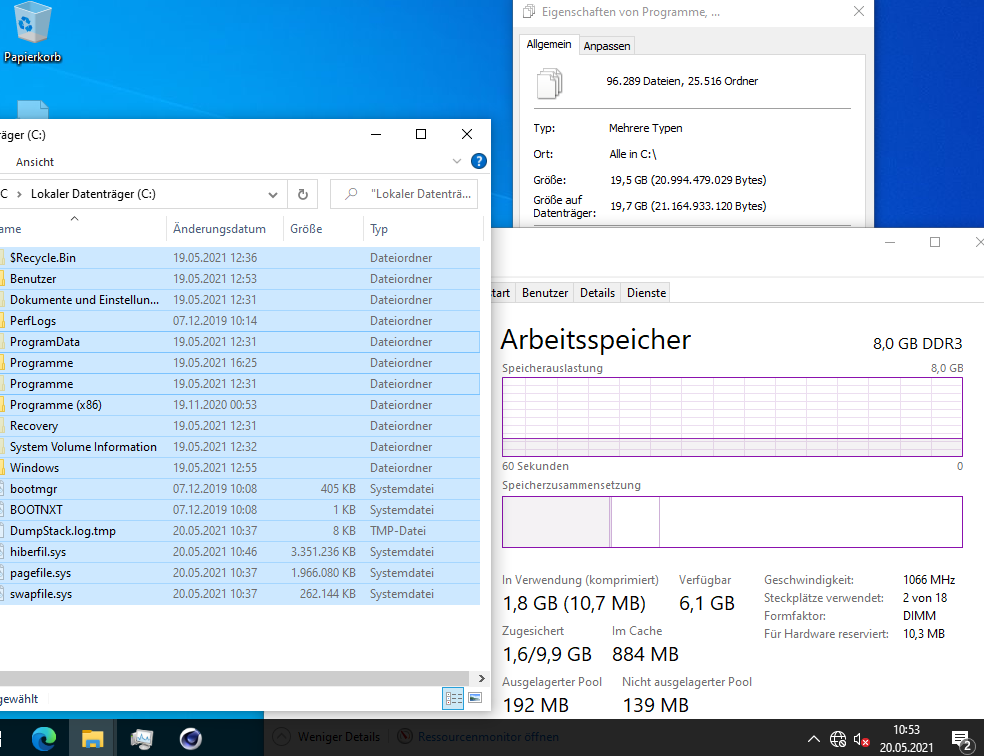The width and height of the screenshot is (984, 756).
Task: Open the network globe tray icon
Action: [838, 739]
